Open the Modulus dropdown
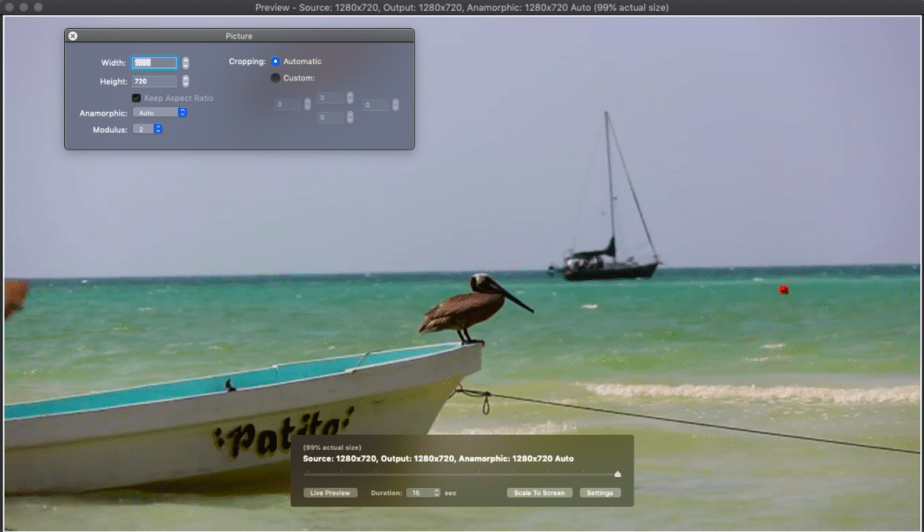This screenshot has height=532, width=924. [148, 129]
